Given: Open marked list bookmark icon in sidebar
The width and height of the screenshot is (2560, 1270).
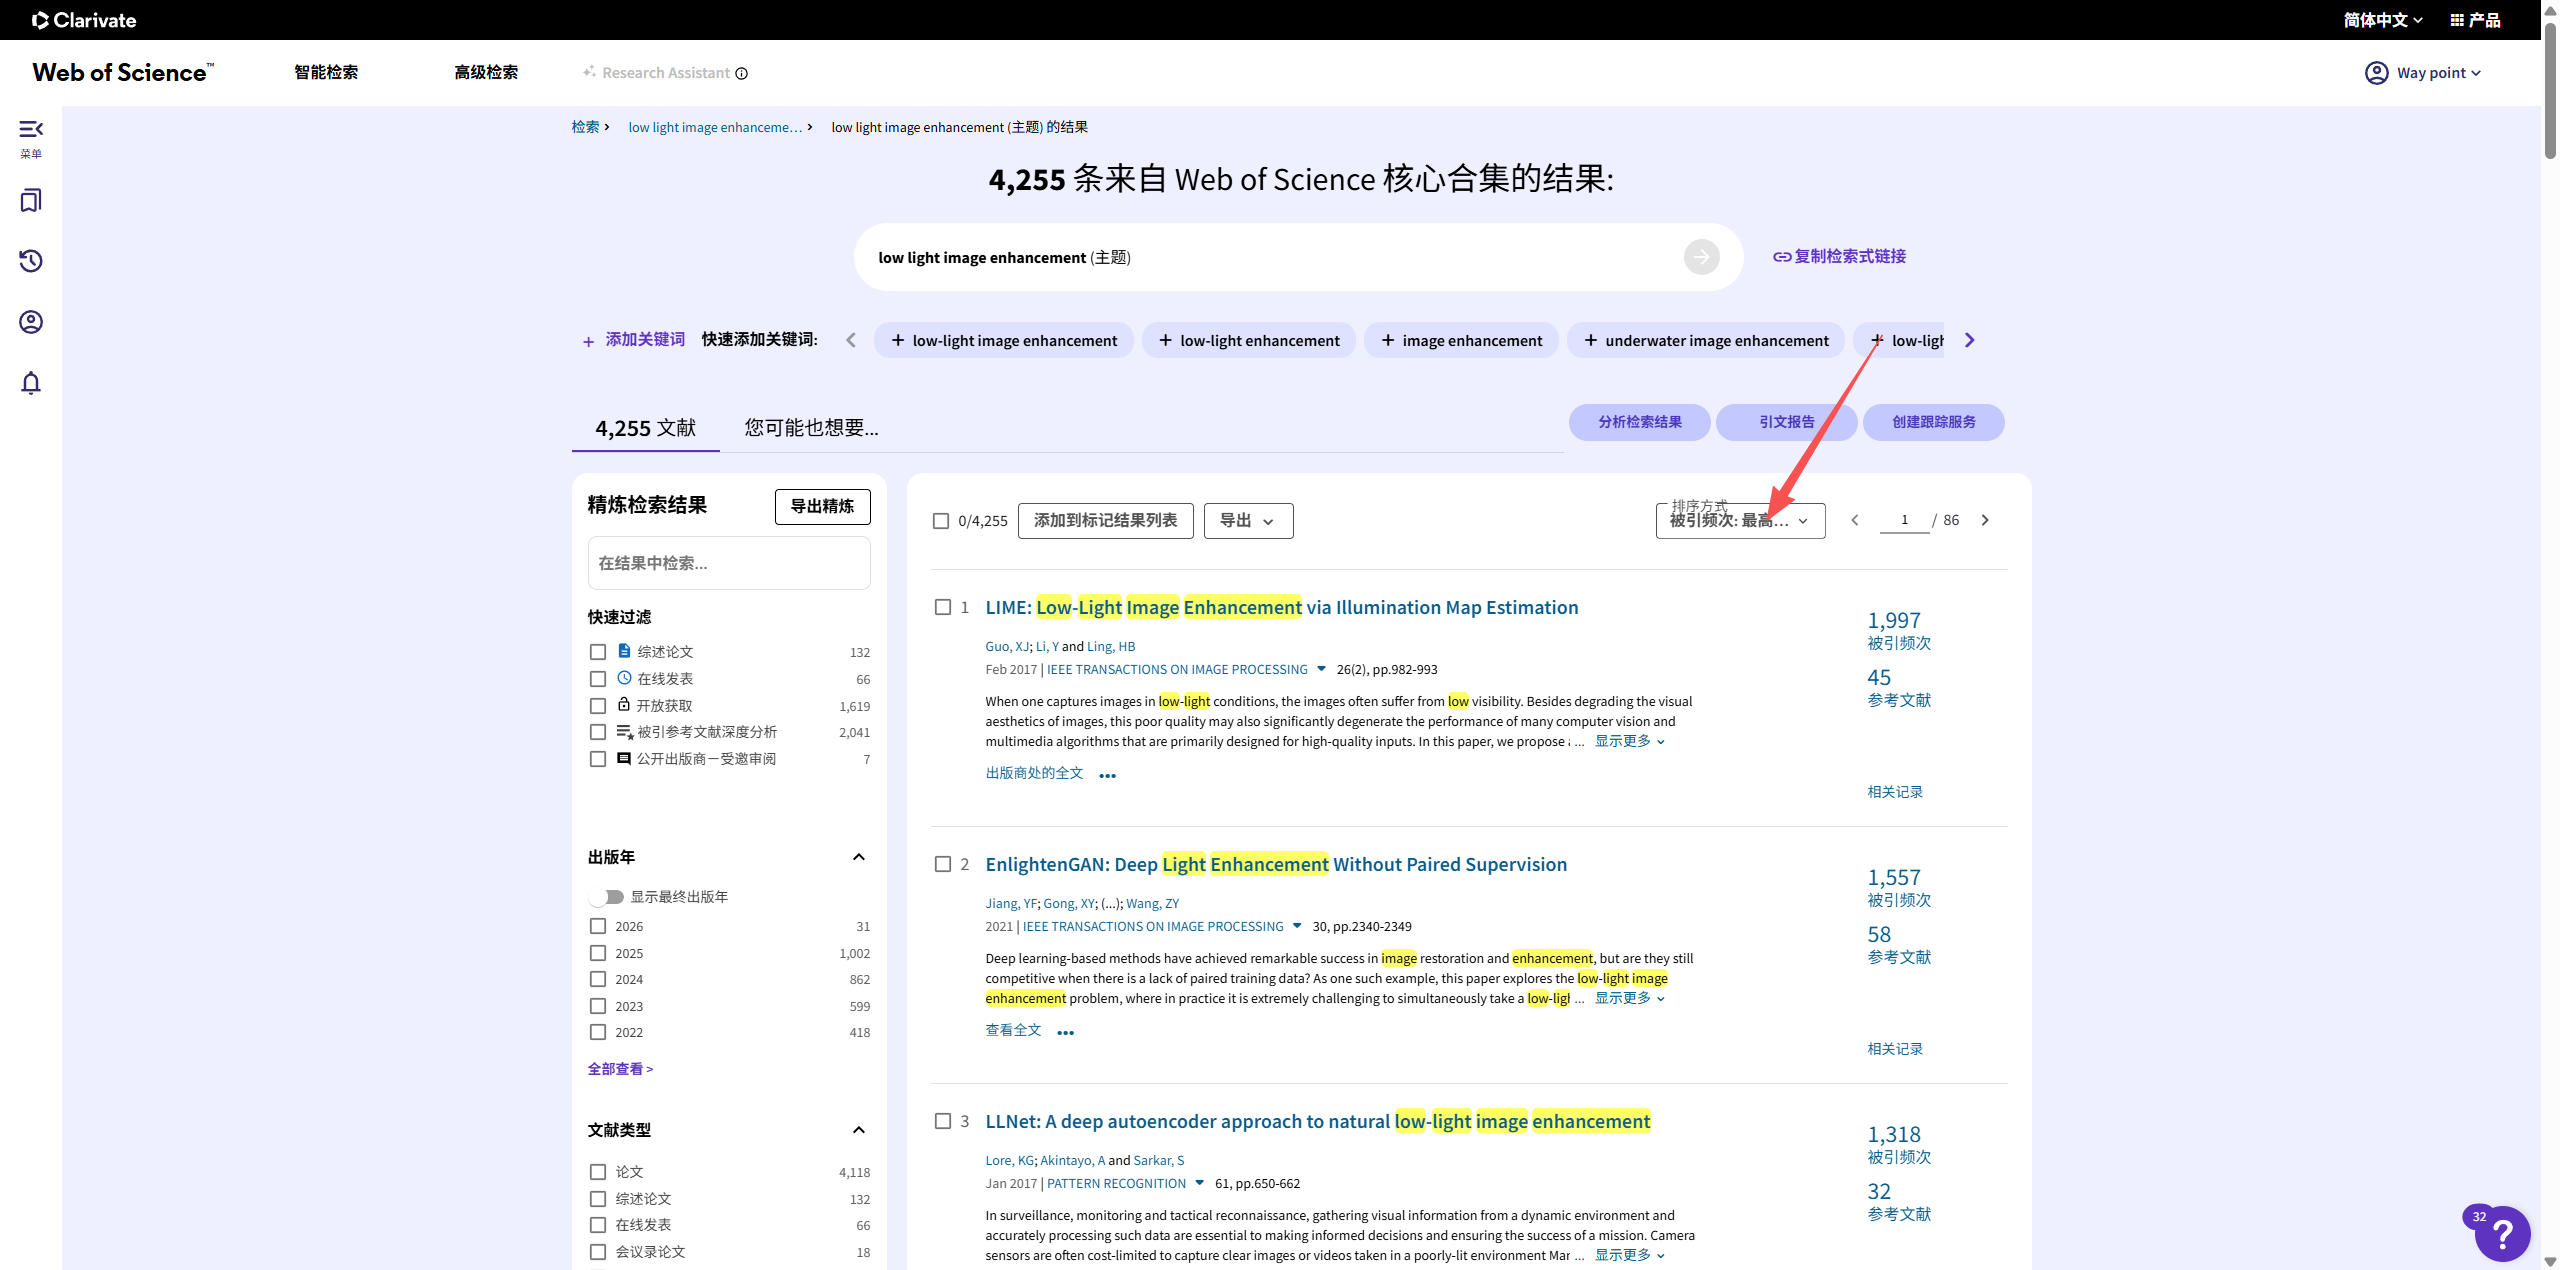Looking at the screenshot, I should pos(31,201).
